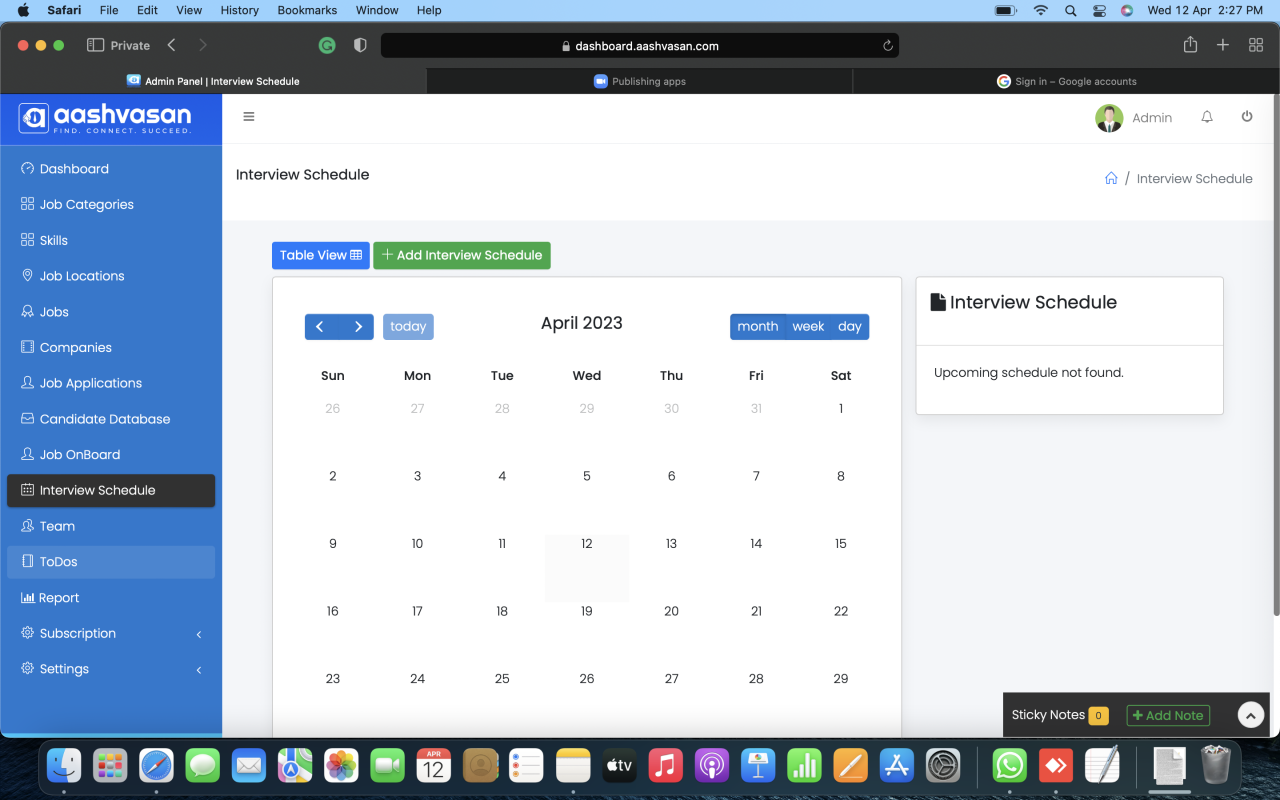Image resolution: width=1280 pixels, height=800 pixels.
Task: Click the power logout icon
Action: pos(1247,117)
